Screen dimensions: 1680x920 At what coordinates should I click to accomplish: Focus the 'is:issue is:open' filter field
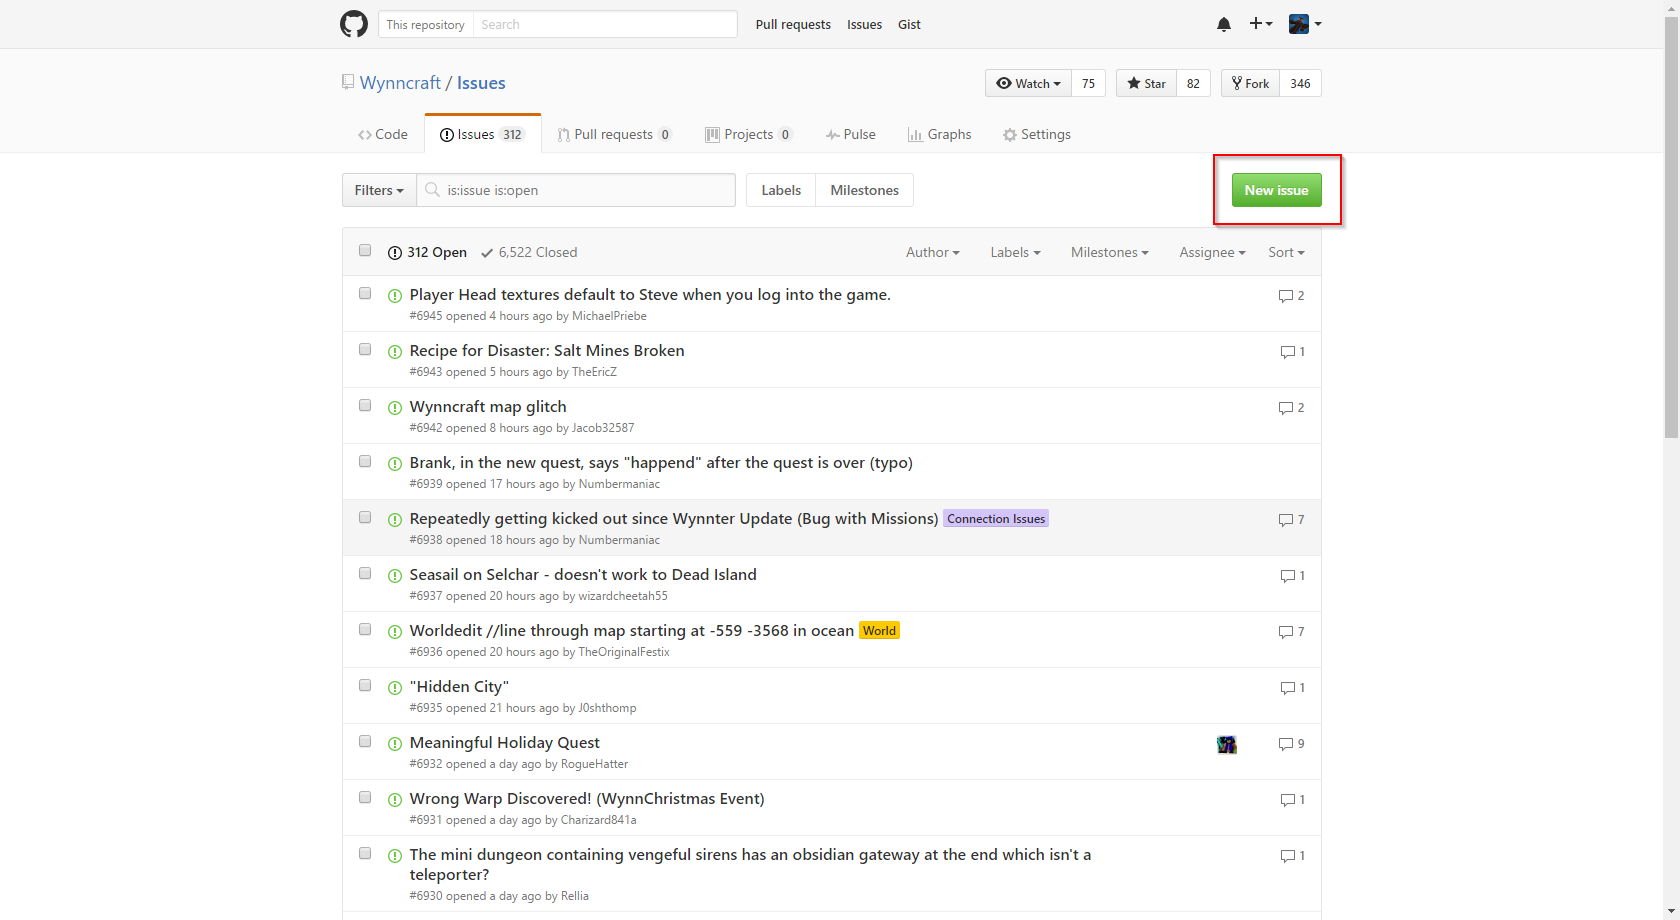[576, 190]
